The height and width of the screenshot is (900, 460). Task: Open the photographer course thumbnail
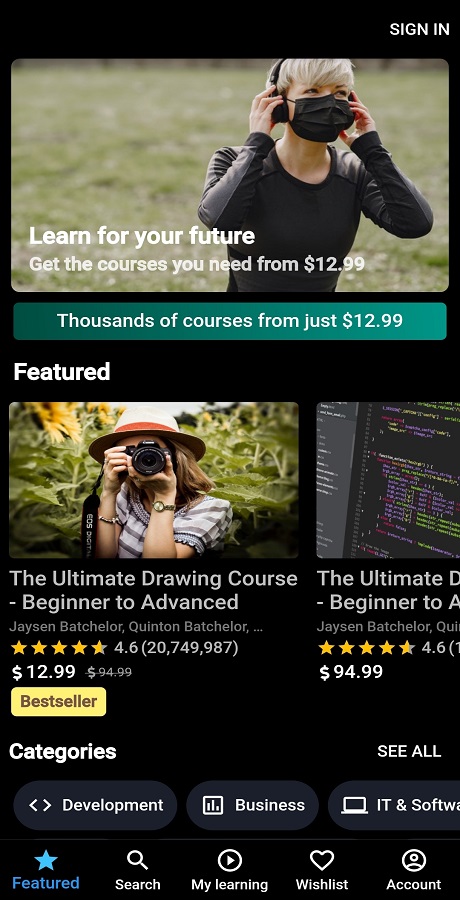pyautogui.click(x=154, y=480)
